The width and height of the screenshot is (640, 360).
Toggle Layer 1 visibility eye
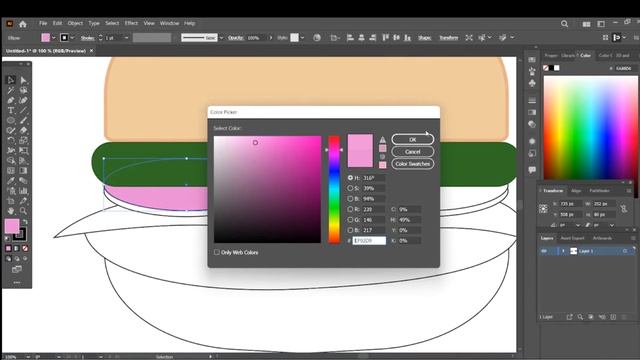point(544,251)
